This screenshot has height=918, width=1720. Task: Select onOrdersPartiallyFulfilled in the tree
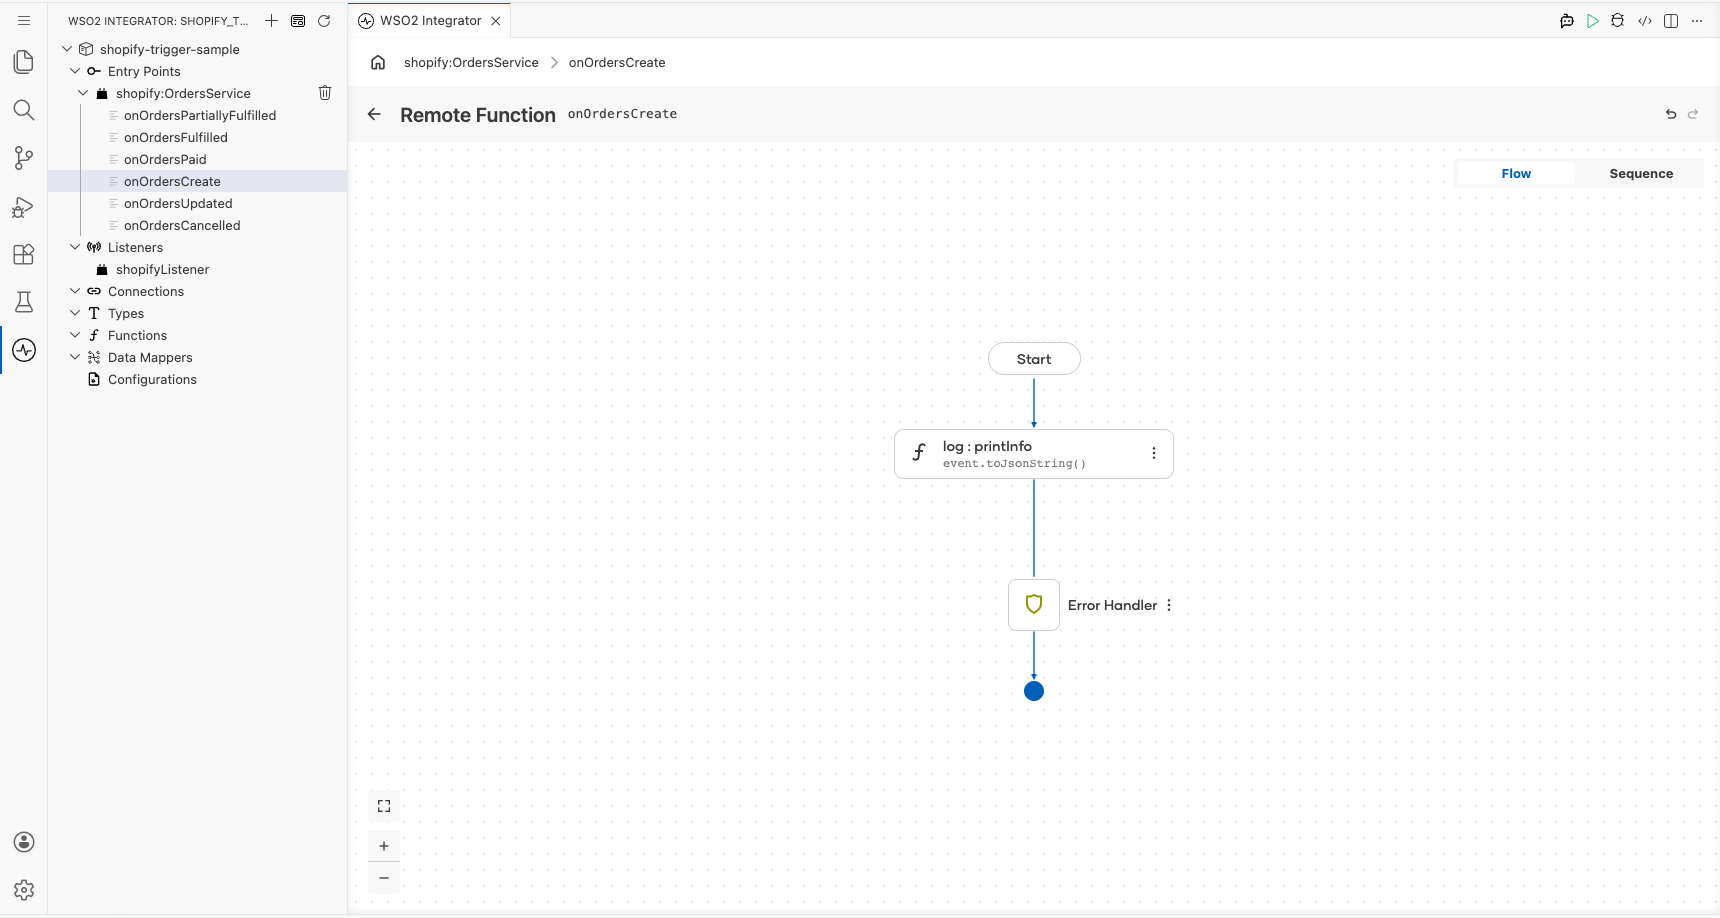pyautogui.click(x=198, y=115)
